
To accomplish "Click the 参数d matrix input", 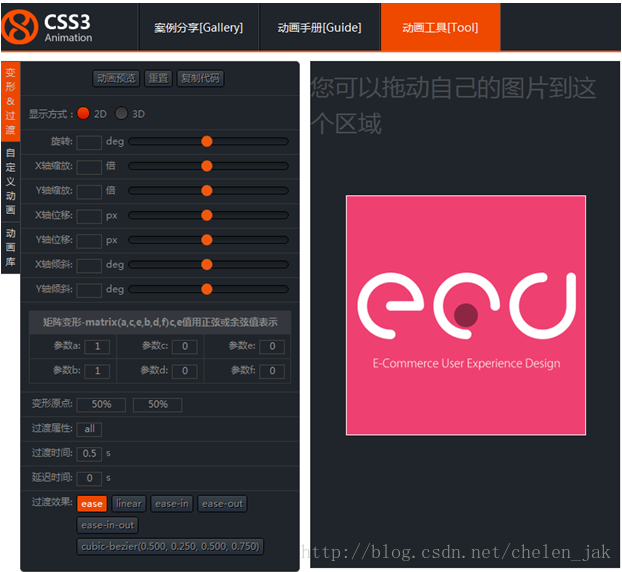I will coord(185,371).
